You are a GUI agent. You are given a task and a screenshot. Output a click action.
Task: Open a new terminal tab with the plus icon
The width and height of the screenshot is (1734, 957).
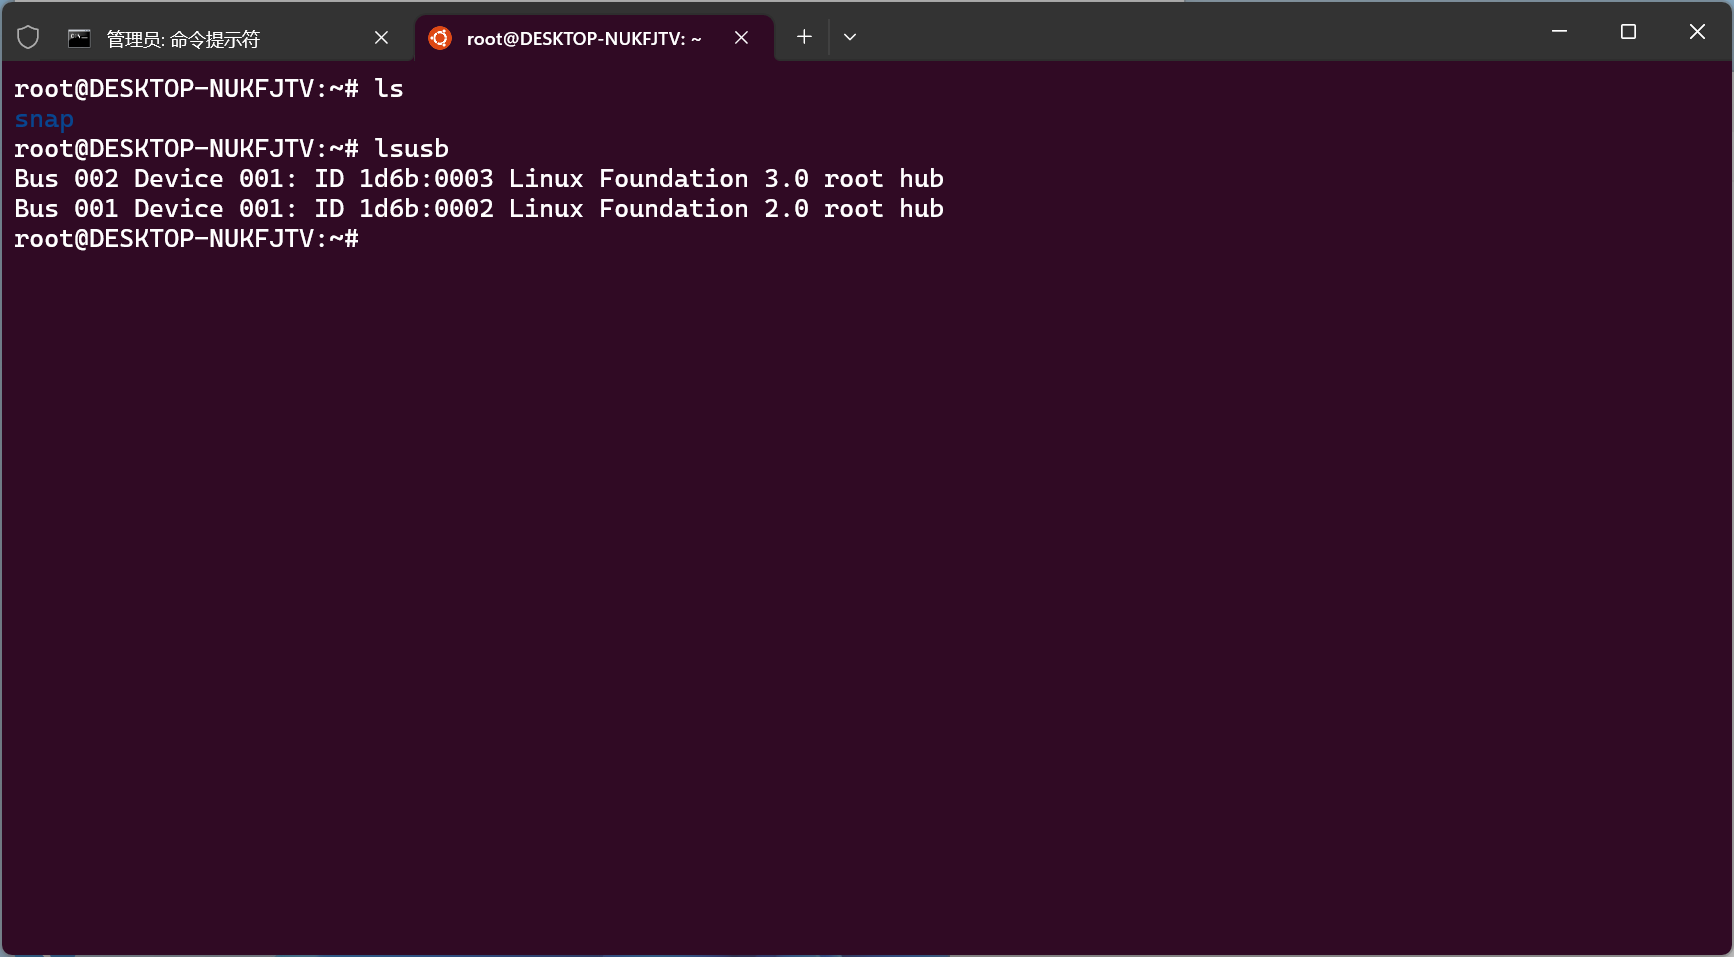click(x=804, y=37)
